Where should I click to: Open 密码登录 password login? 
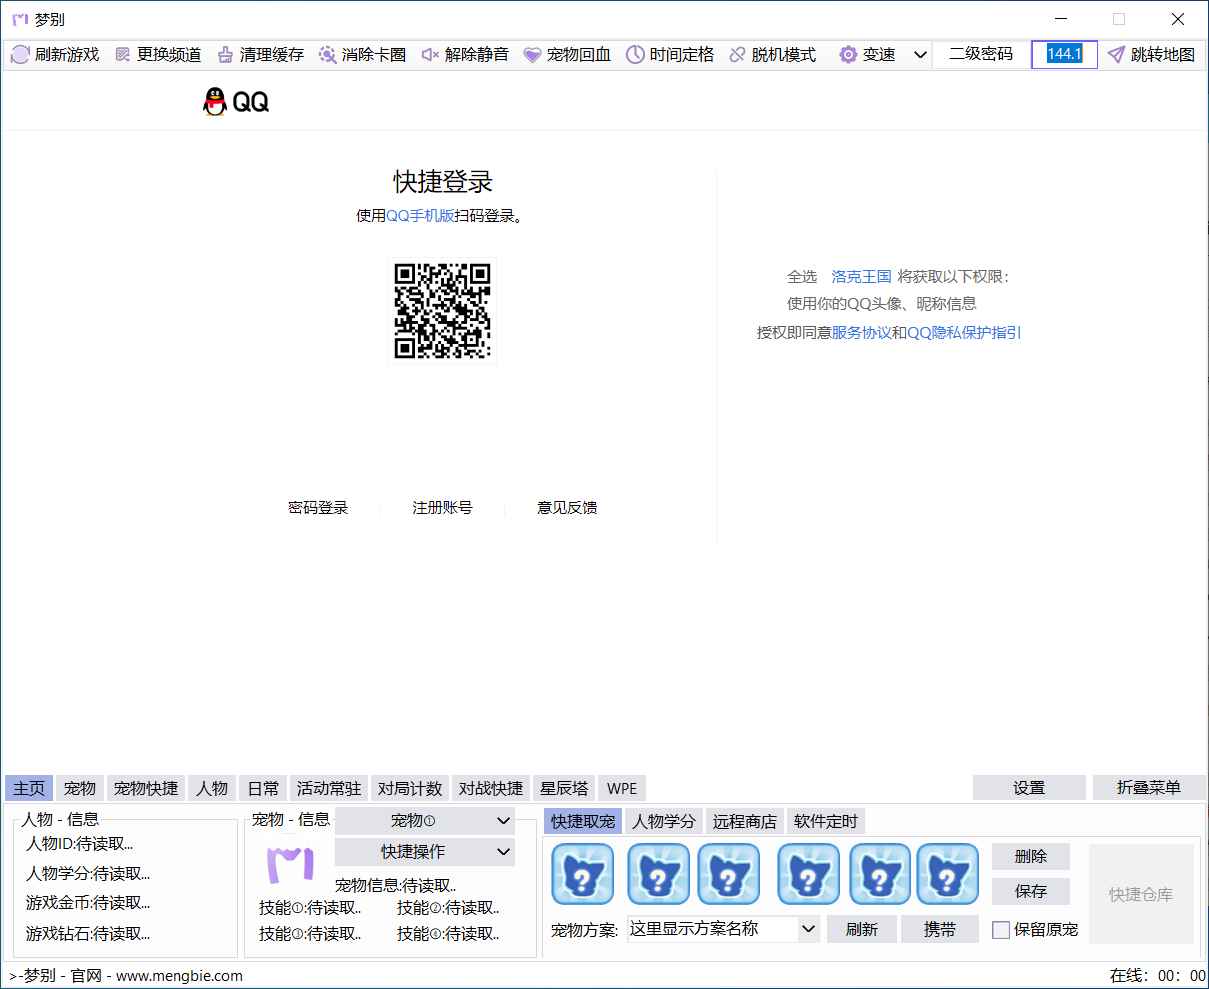point(319,507)
